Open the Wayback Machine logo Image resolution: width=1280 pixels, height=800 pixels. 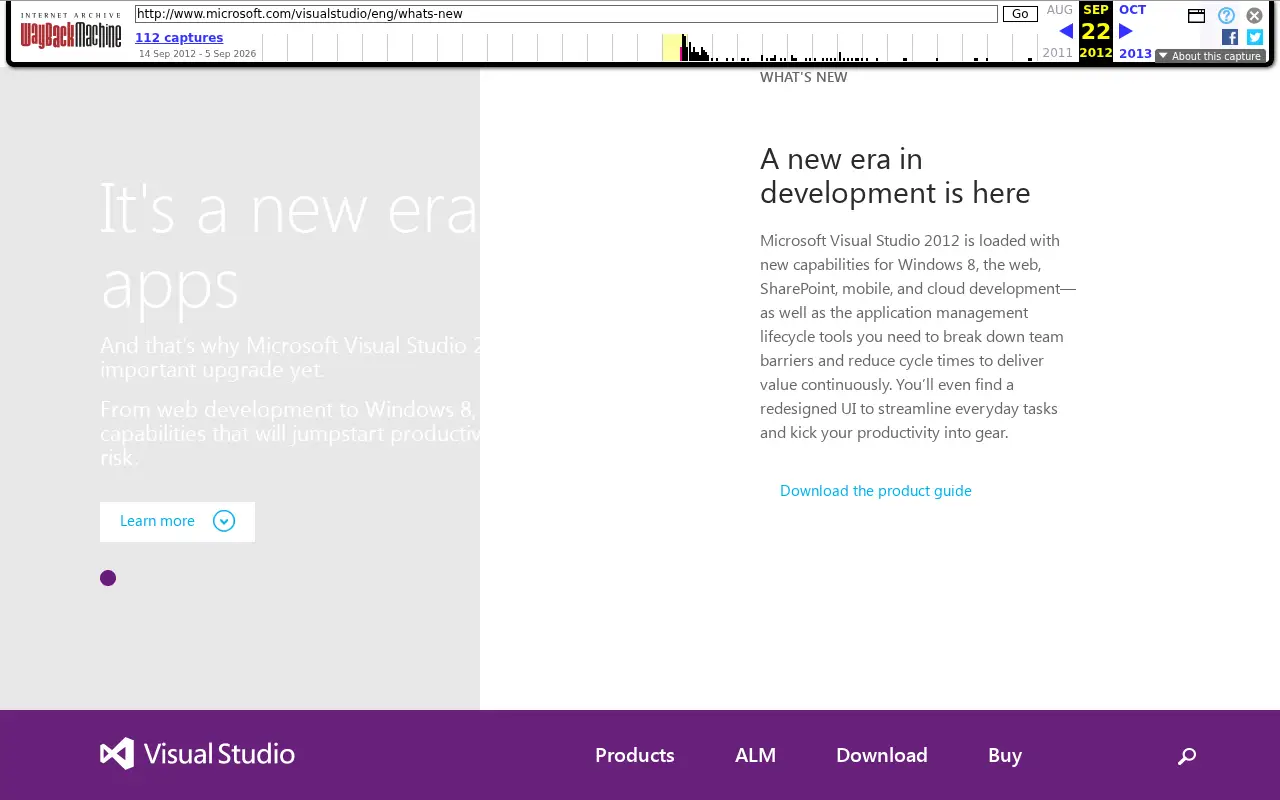71,32
